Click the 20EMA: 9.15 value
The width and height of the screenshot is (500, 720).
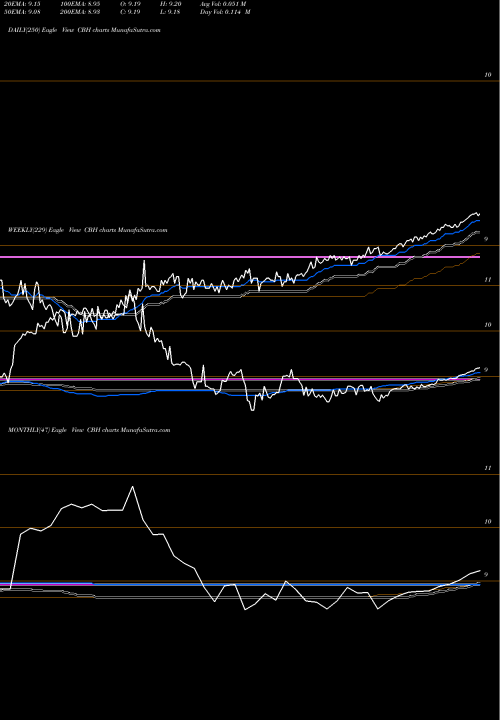coord(24,3)
